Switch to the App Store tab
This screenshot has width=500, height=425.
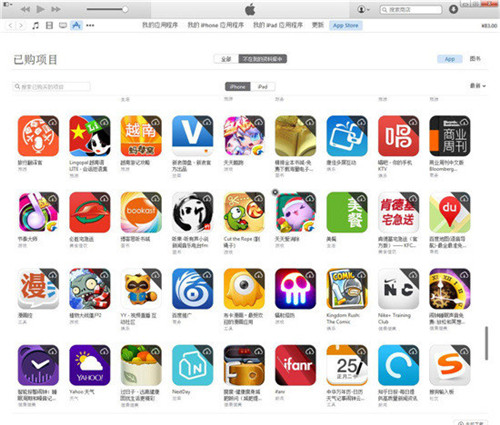click(x=346, y=25)
